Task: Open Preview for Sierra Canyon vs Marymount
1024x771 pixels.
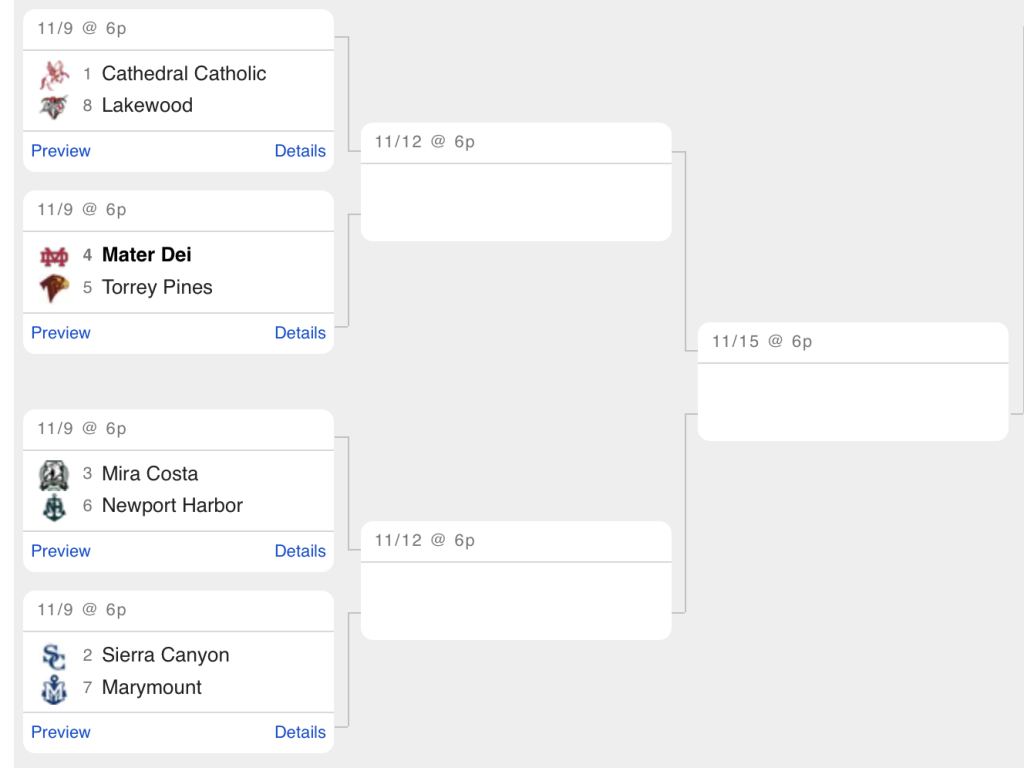Action: 61,732
